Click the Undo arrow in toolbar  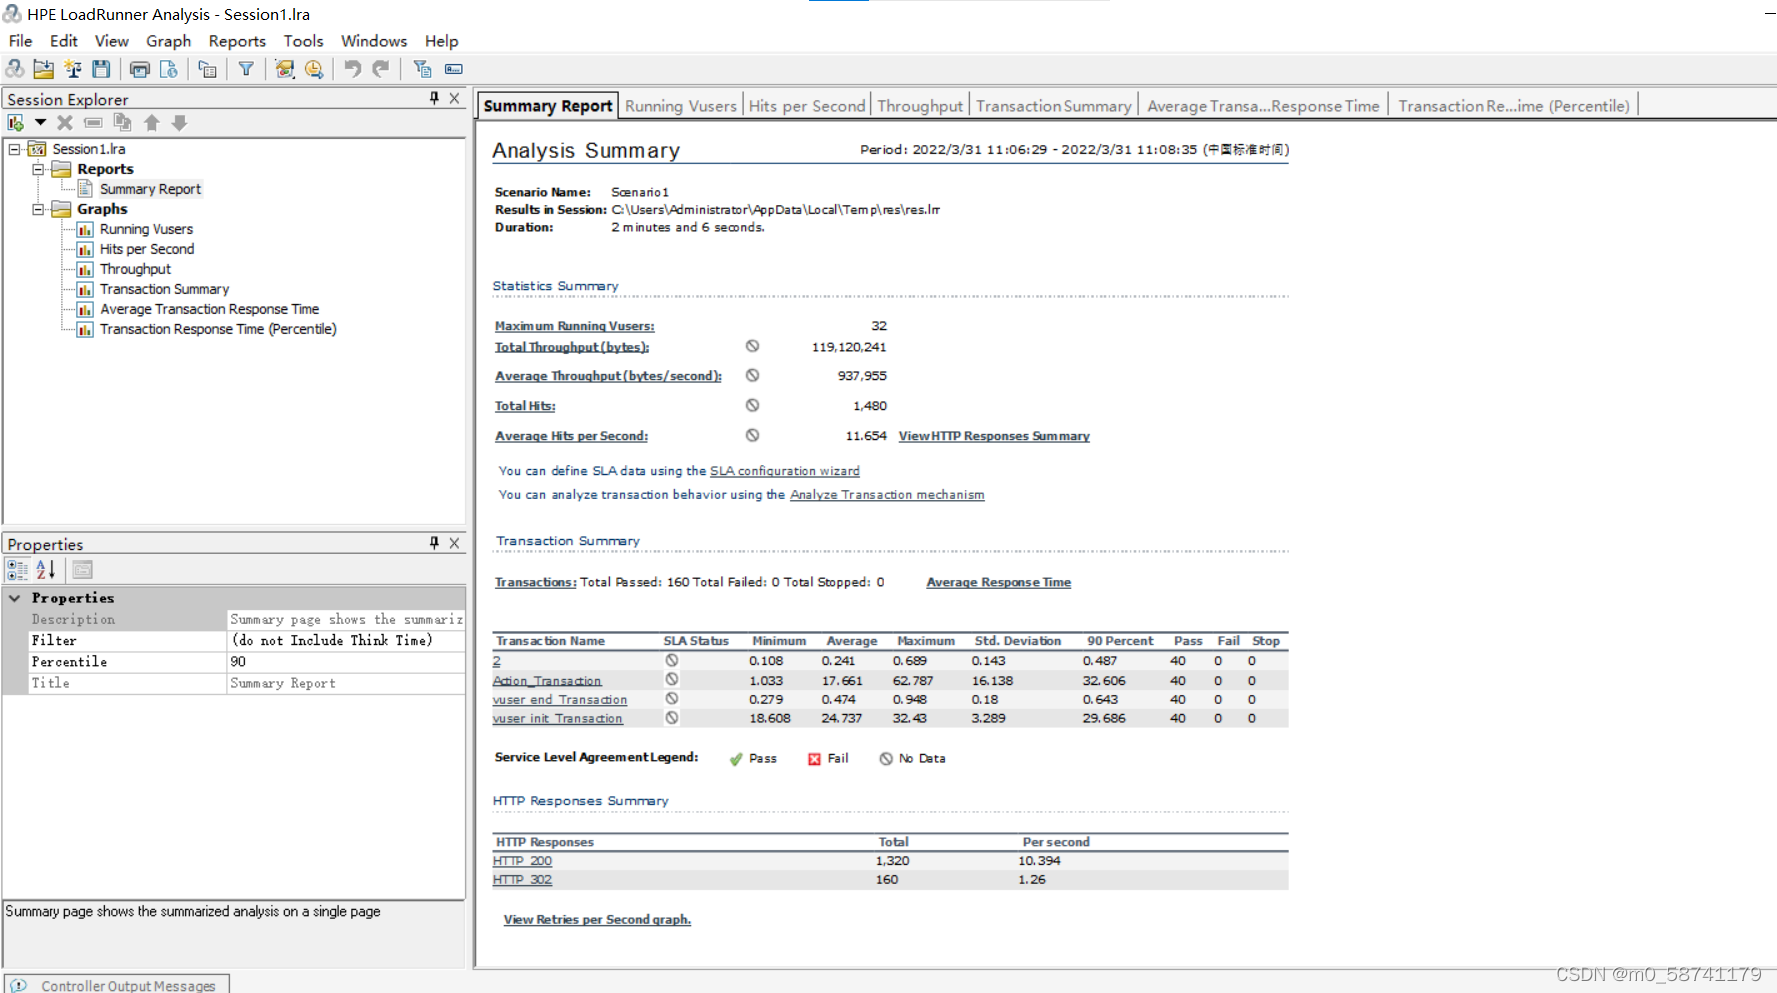pyautogui.click(x=353, y=69)
